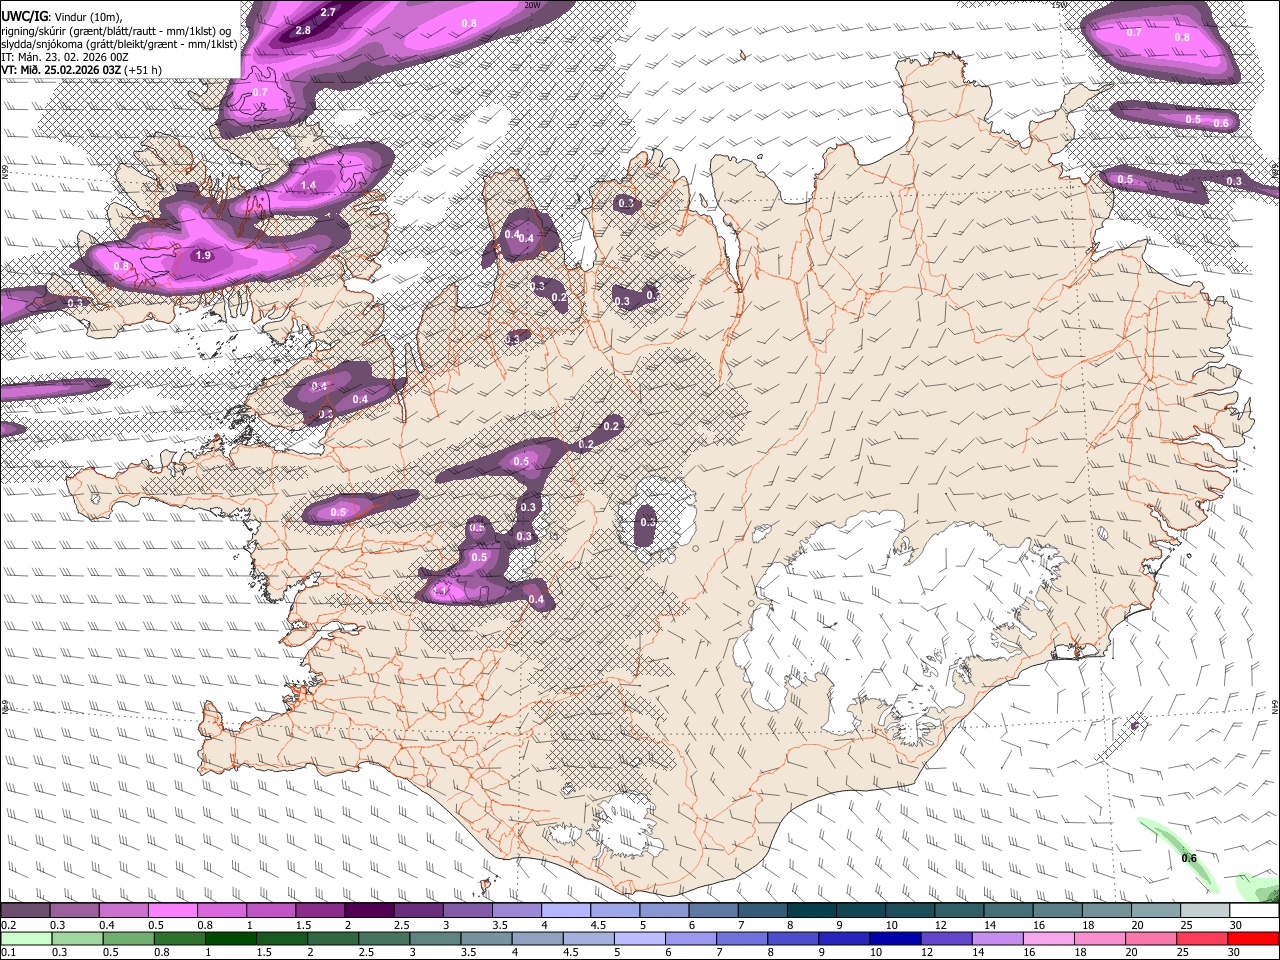Click the '0.1' label under the lower legend
Image resolution: width=1280 pixels, height=960 pixels.
pyautogui.click(x=8, y=952)
